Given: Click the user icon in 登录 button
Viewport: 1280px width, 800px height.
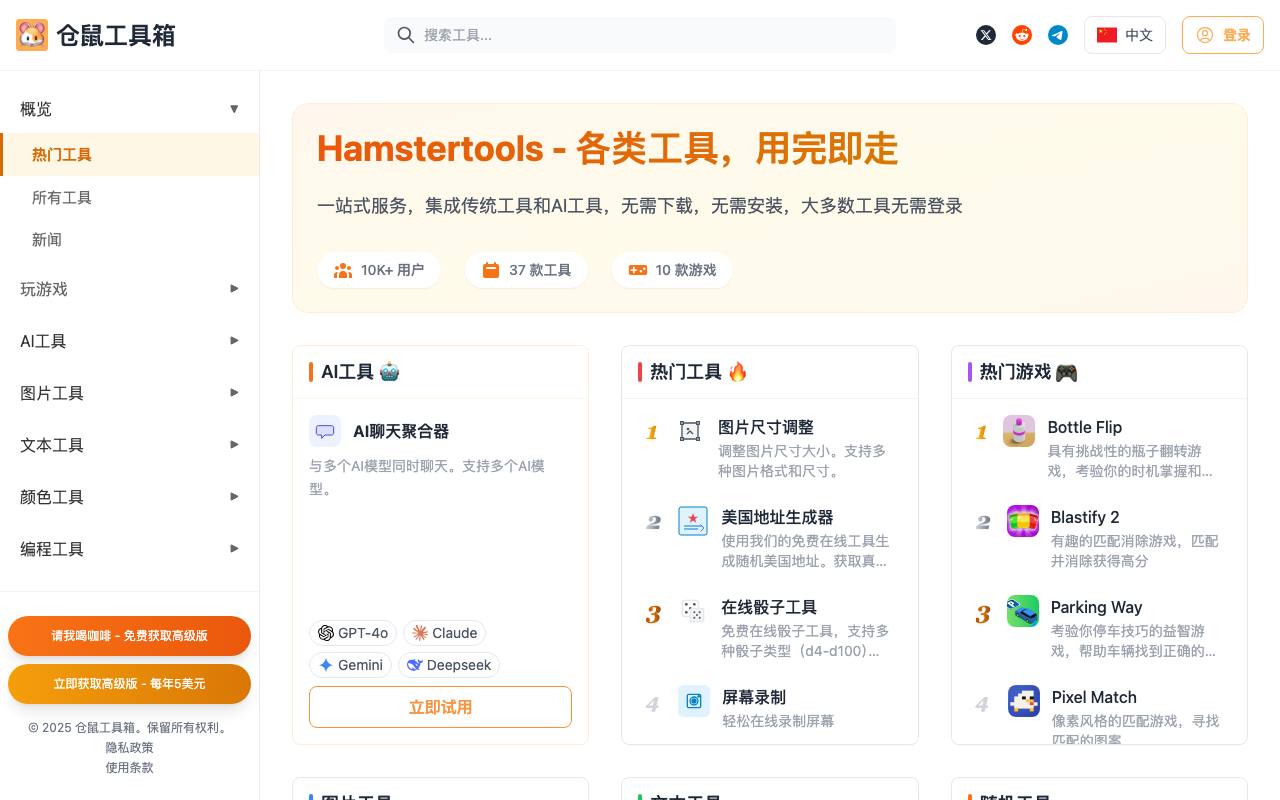Looking at the screenshot, I should click(x=1205, y=35).
